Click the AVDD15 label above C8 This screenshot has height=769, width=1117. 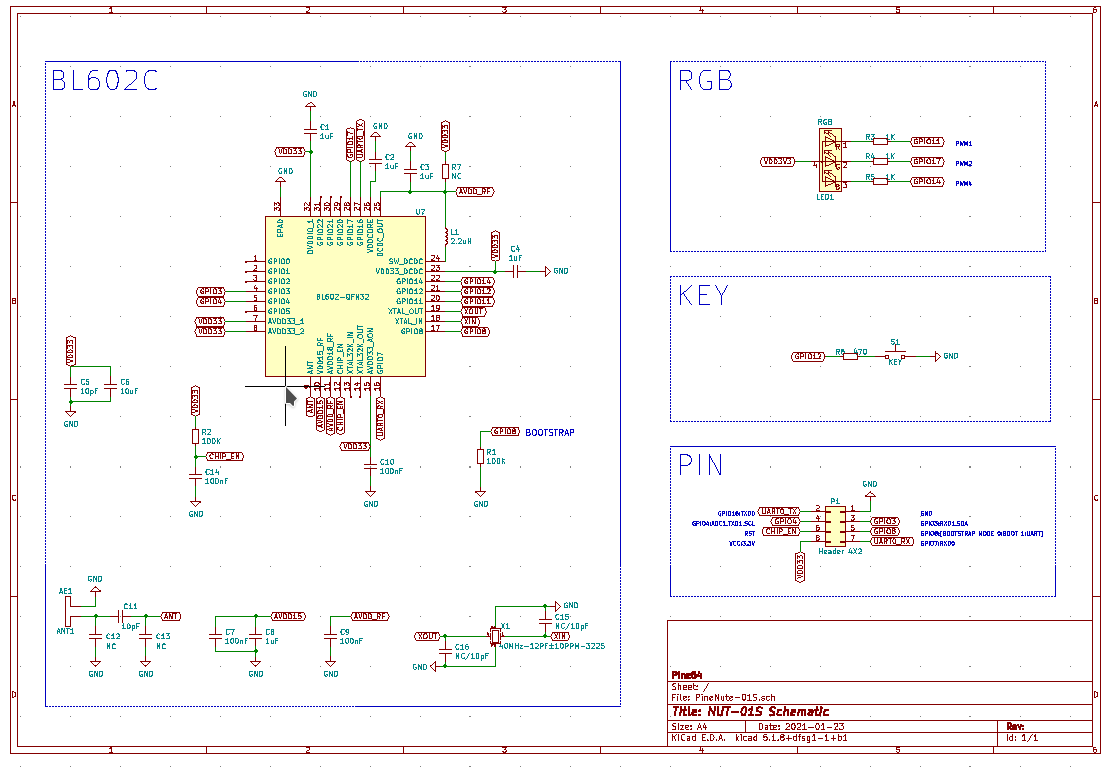[289, 616]
